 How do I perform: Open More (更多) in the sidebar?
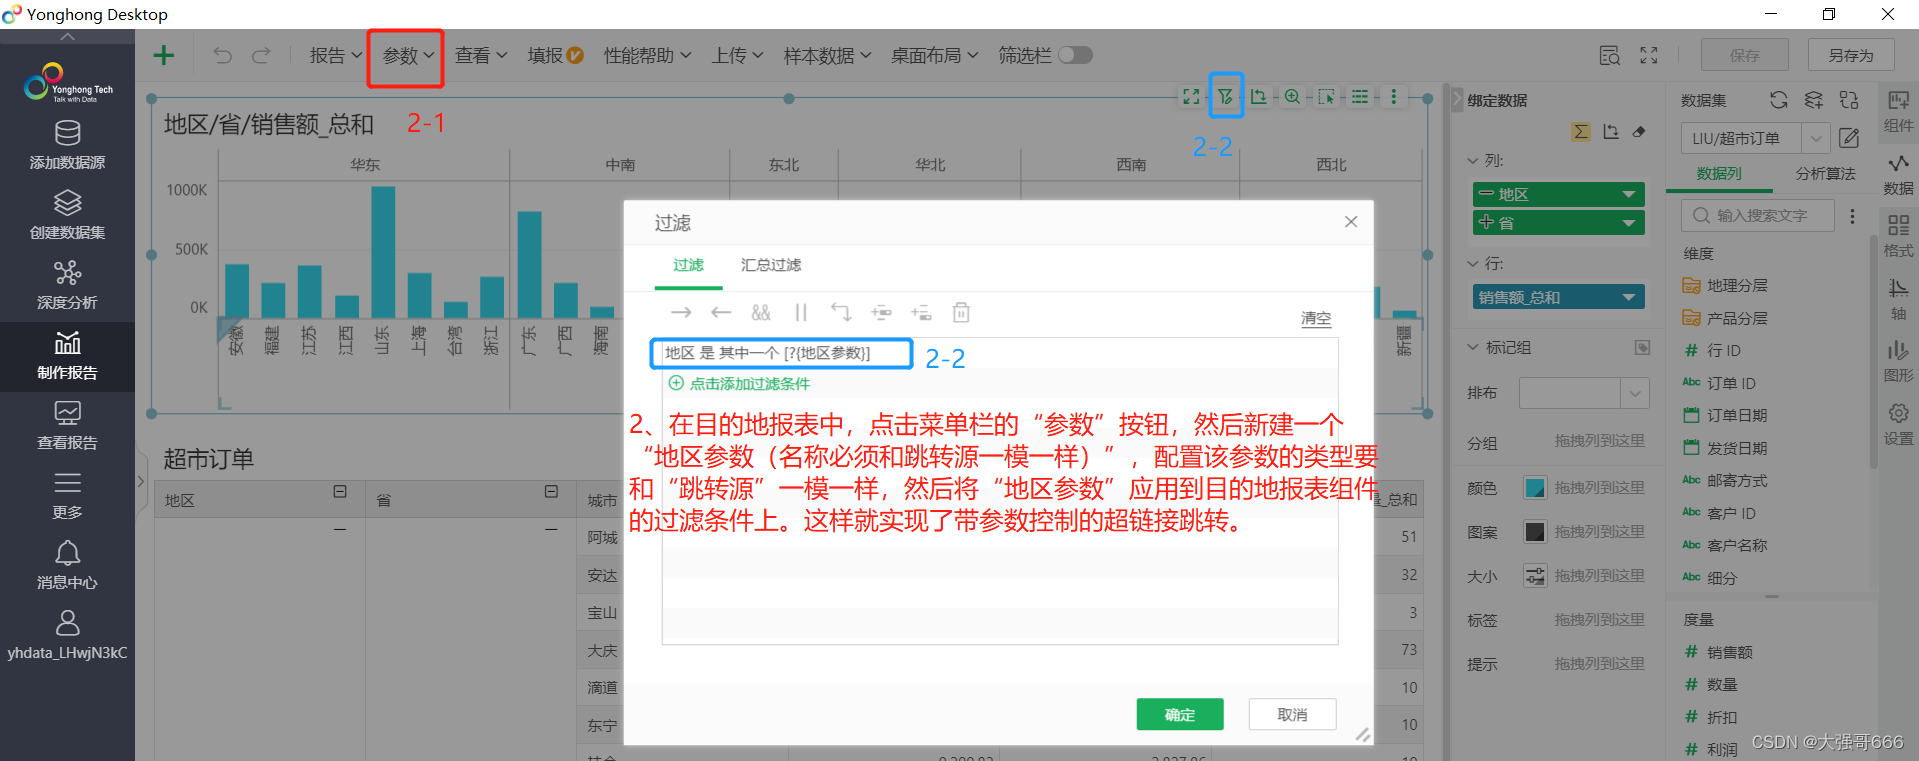pos(67,495)
